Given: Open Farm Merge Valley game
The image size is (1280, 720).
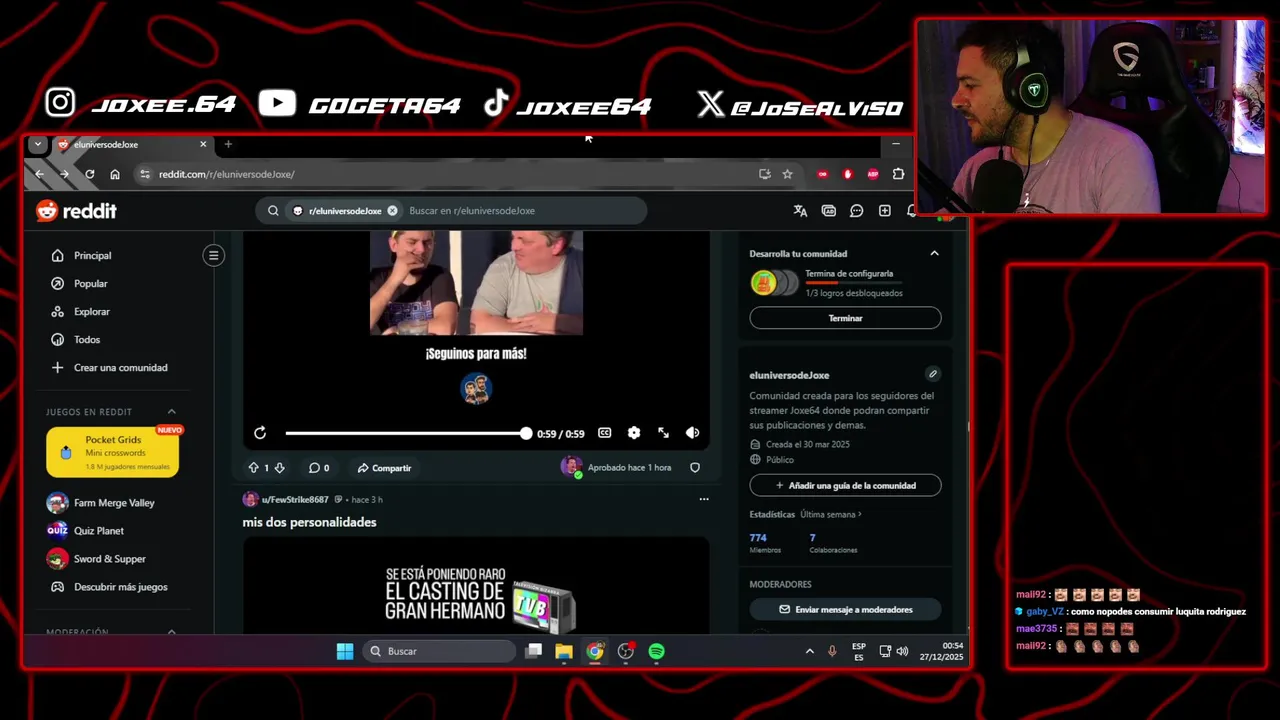Looking at the screenshot, I should pos(115,503).
